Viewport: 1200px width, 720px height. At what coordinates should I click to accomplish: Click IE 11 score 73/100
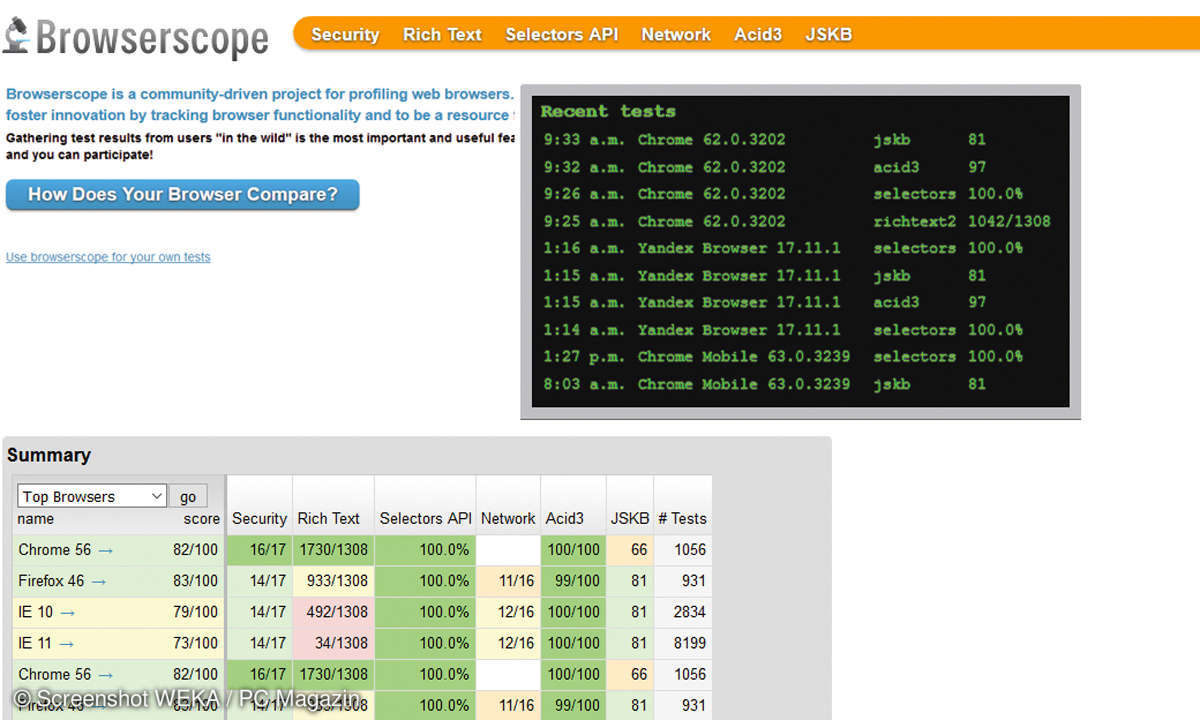195,642
